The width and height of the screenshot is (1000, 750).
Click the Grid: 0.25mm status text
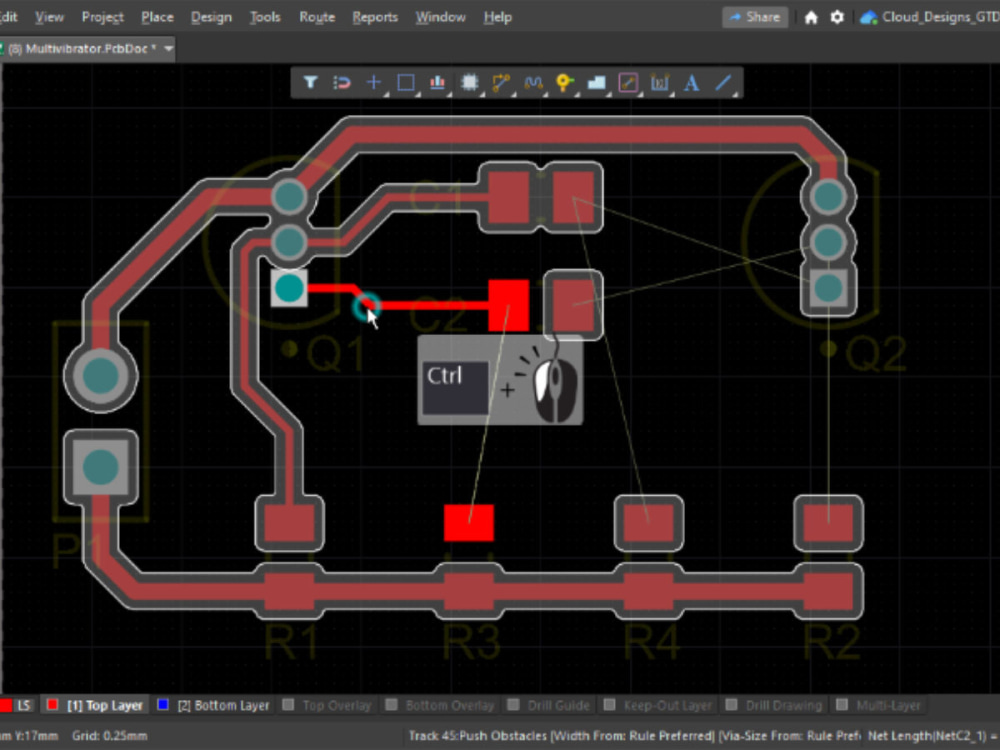109,736
